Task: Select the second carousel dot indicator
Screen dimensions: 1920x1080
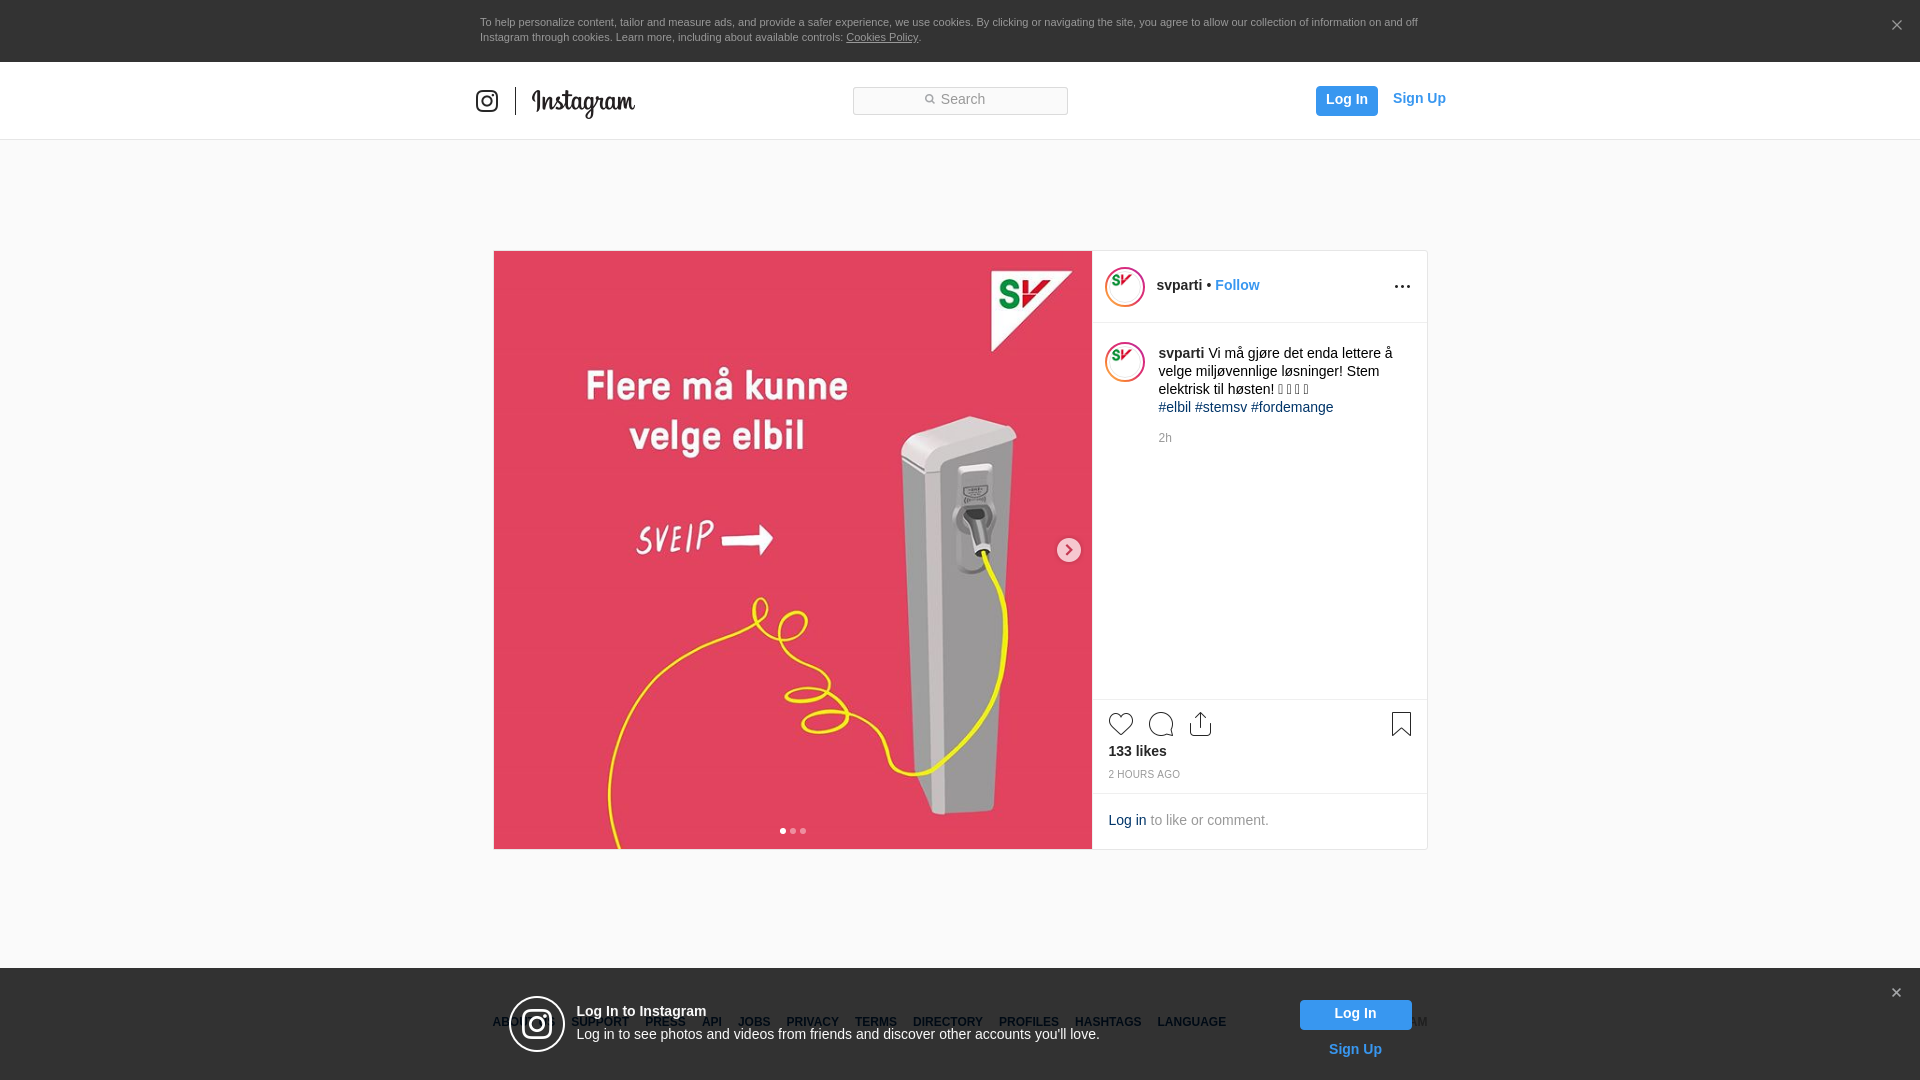Action: point(793,831)
